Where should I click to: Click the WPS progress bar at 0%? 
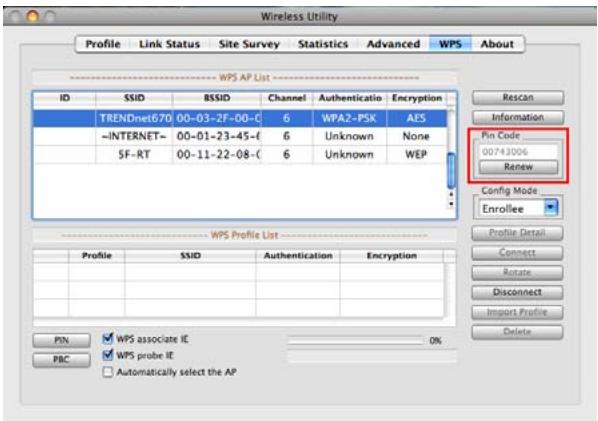[x=355, y=341]
